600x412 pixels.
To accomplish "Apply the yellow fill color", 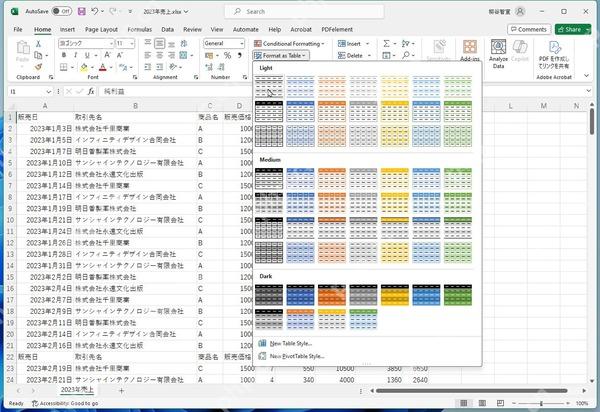I will pyautogui.click(x=84, y=67).
